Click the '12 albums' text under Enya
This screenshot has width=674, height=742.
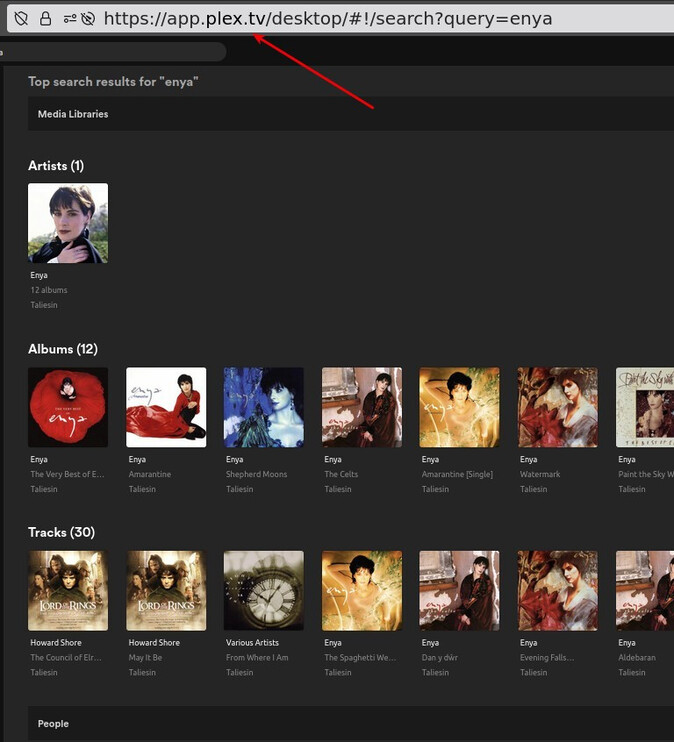tap(49, 290)
